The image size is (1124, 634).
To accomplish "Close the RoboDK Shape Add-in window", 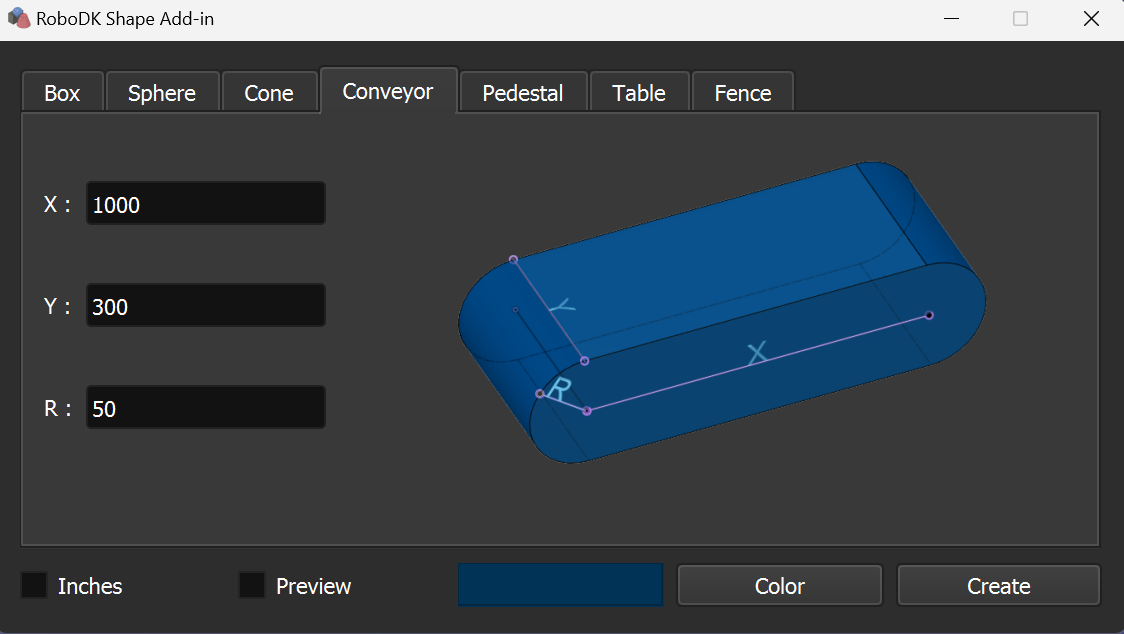I will point(1091,19).
